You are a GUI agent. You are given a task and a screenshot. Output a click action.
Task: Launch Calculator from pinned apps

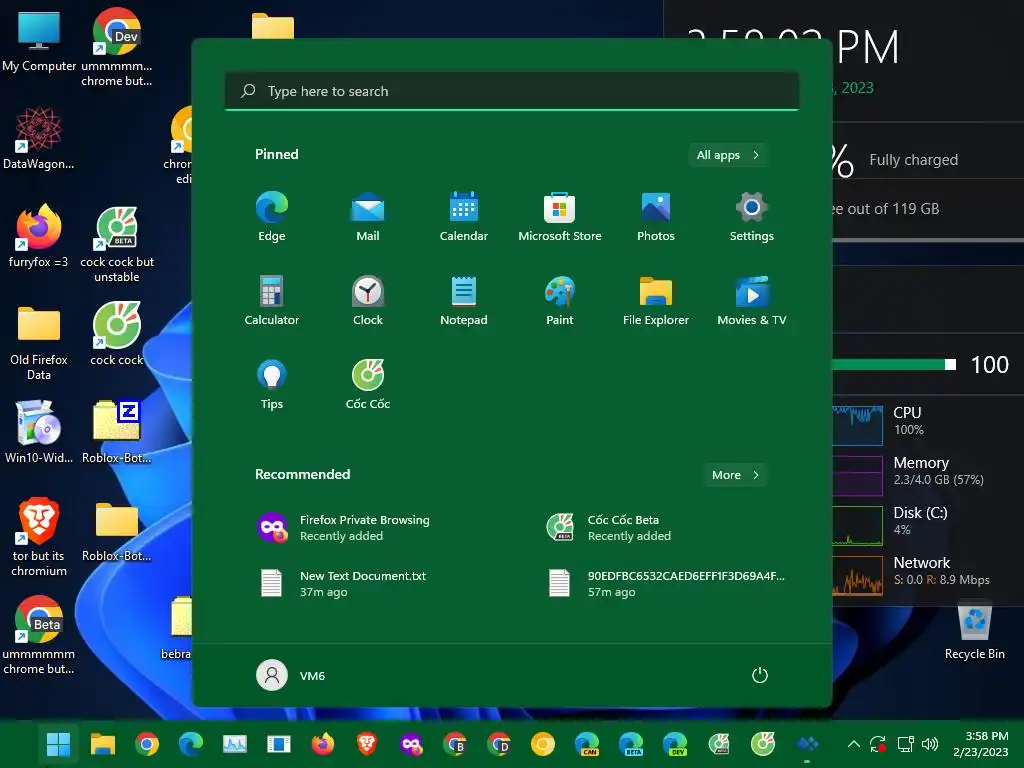click(x=272, y=301)
